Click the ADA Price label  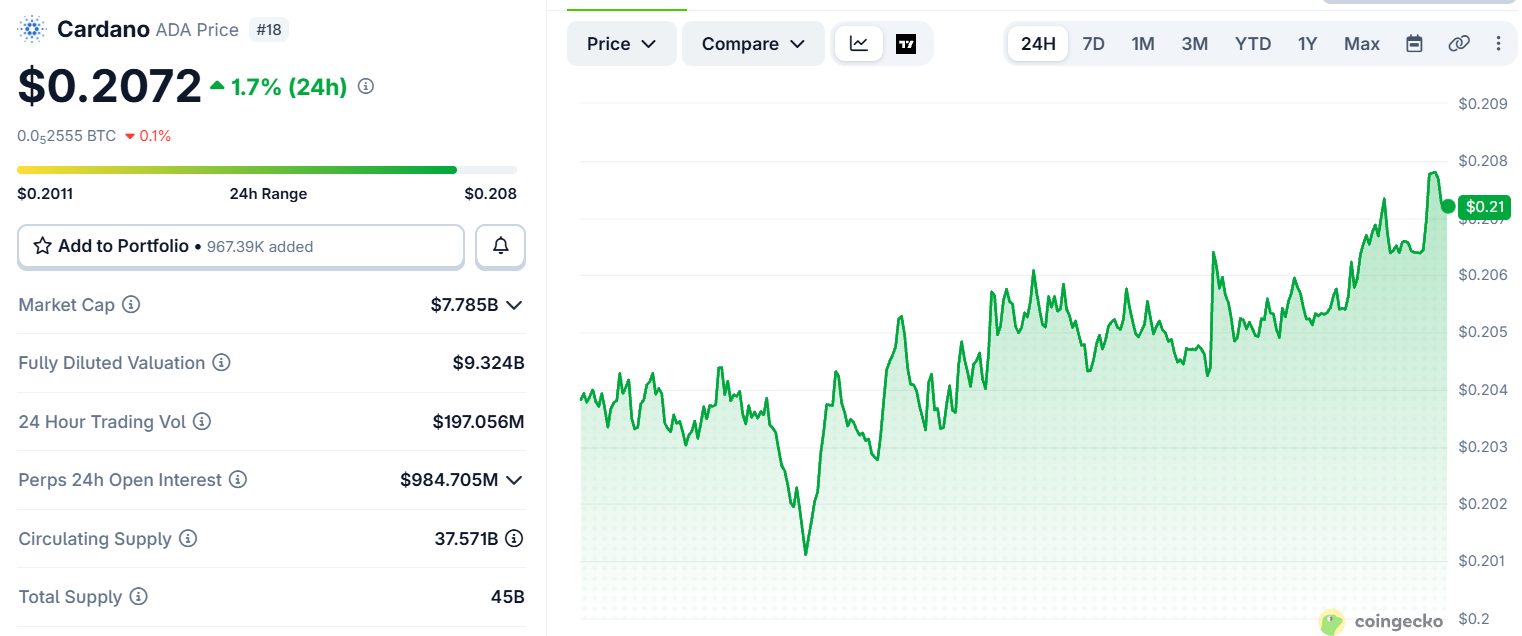pos(197,30)
